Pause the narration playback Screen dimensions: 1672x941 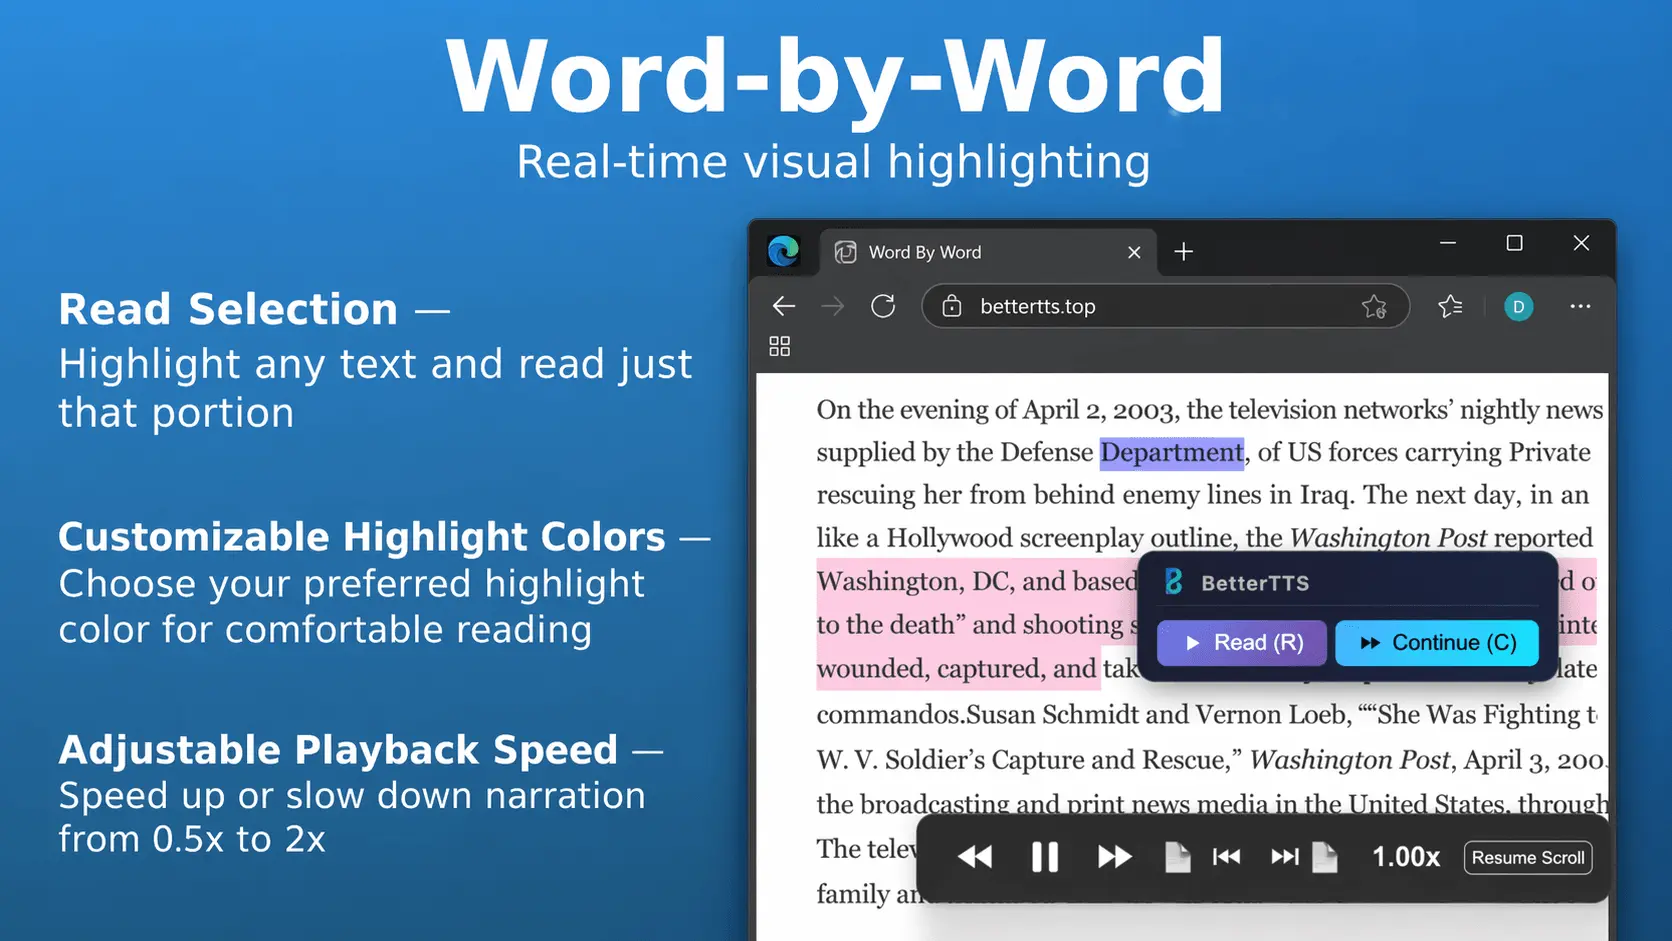(x=1045, y=857)
